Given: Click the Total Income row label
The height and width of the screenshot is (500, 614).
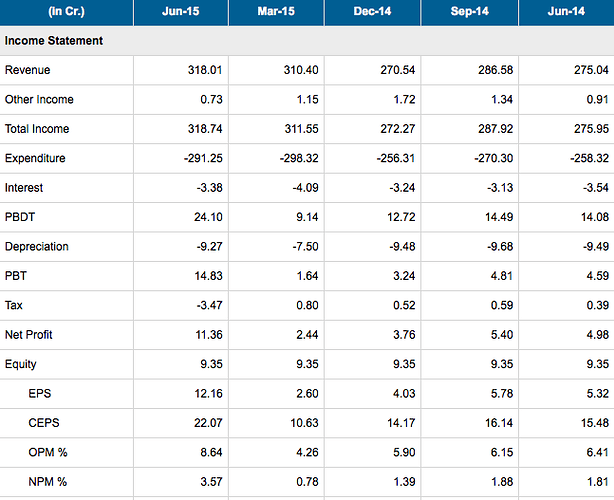Looking at the screenshot, I should [x=37, y=129].
